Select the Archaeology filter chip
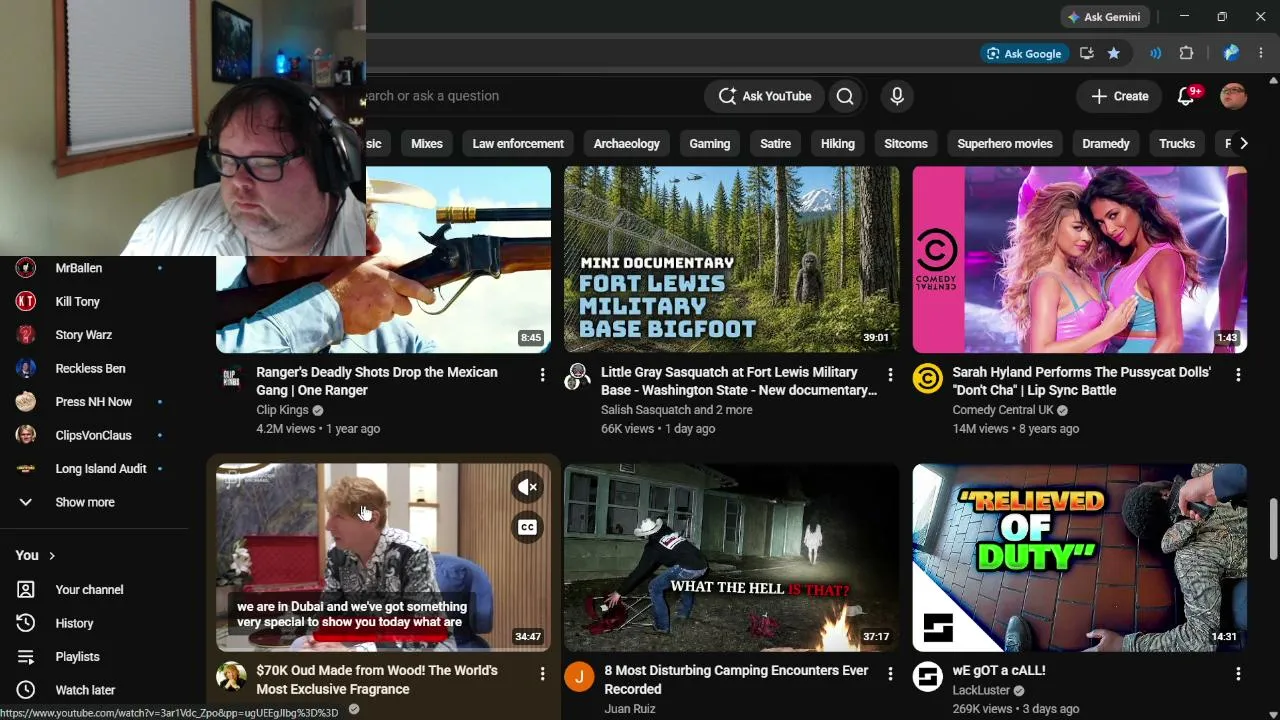 coord(627,144)
